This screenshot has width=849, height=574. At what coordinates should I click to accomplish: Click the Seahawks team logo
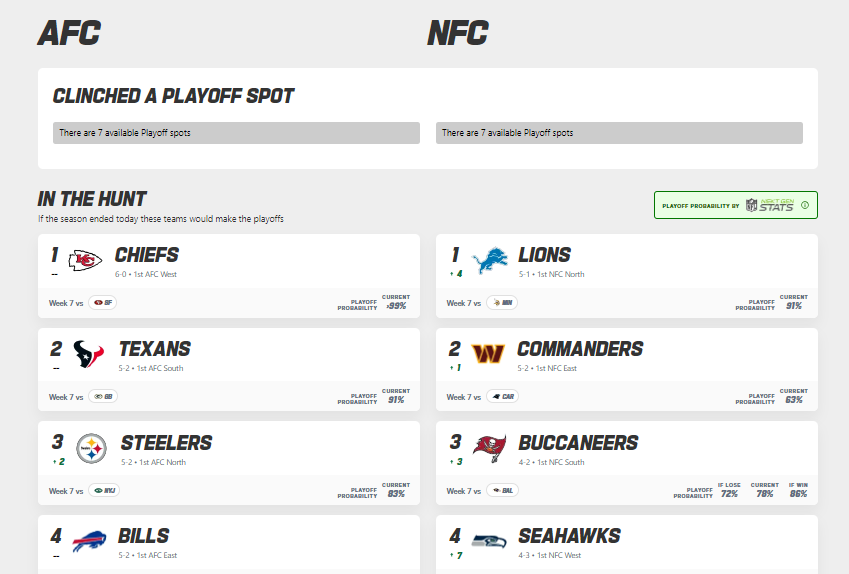pyautogui.click(x=489, y=541)
